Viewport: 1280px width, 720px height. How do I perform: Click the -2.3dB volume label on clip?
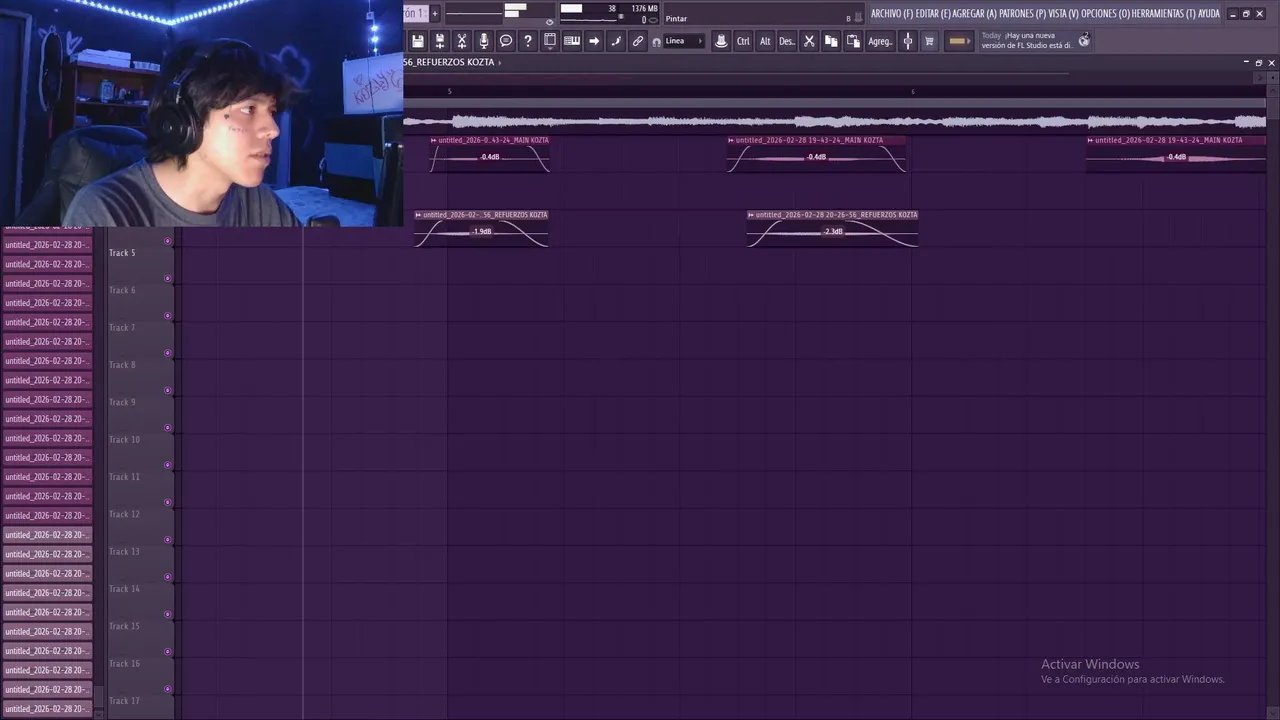pos(833,232)
